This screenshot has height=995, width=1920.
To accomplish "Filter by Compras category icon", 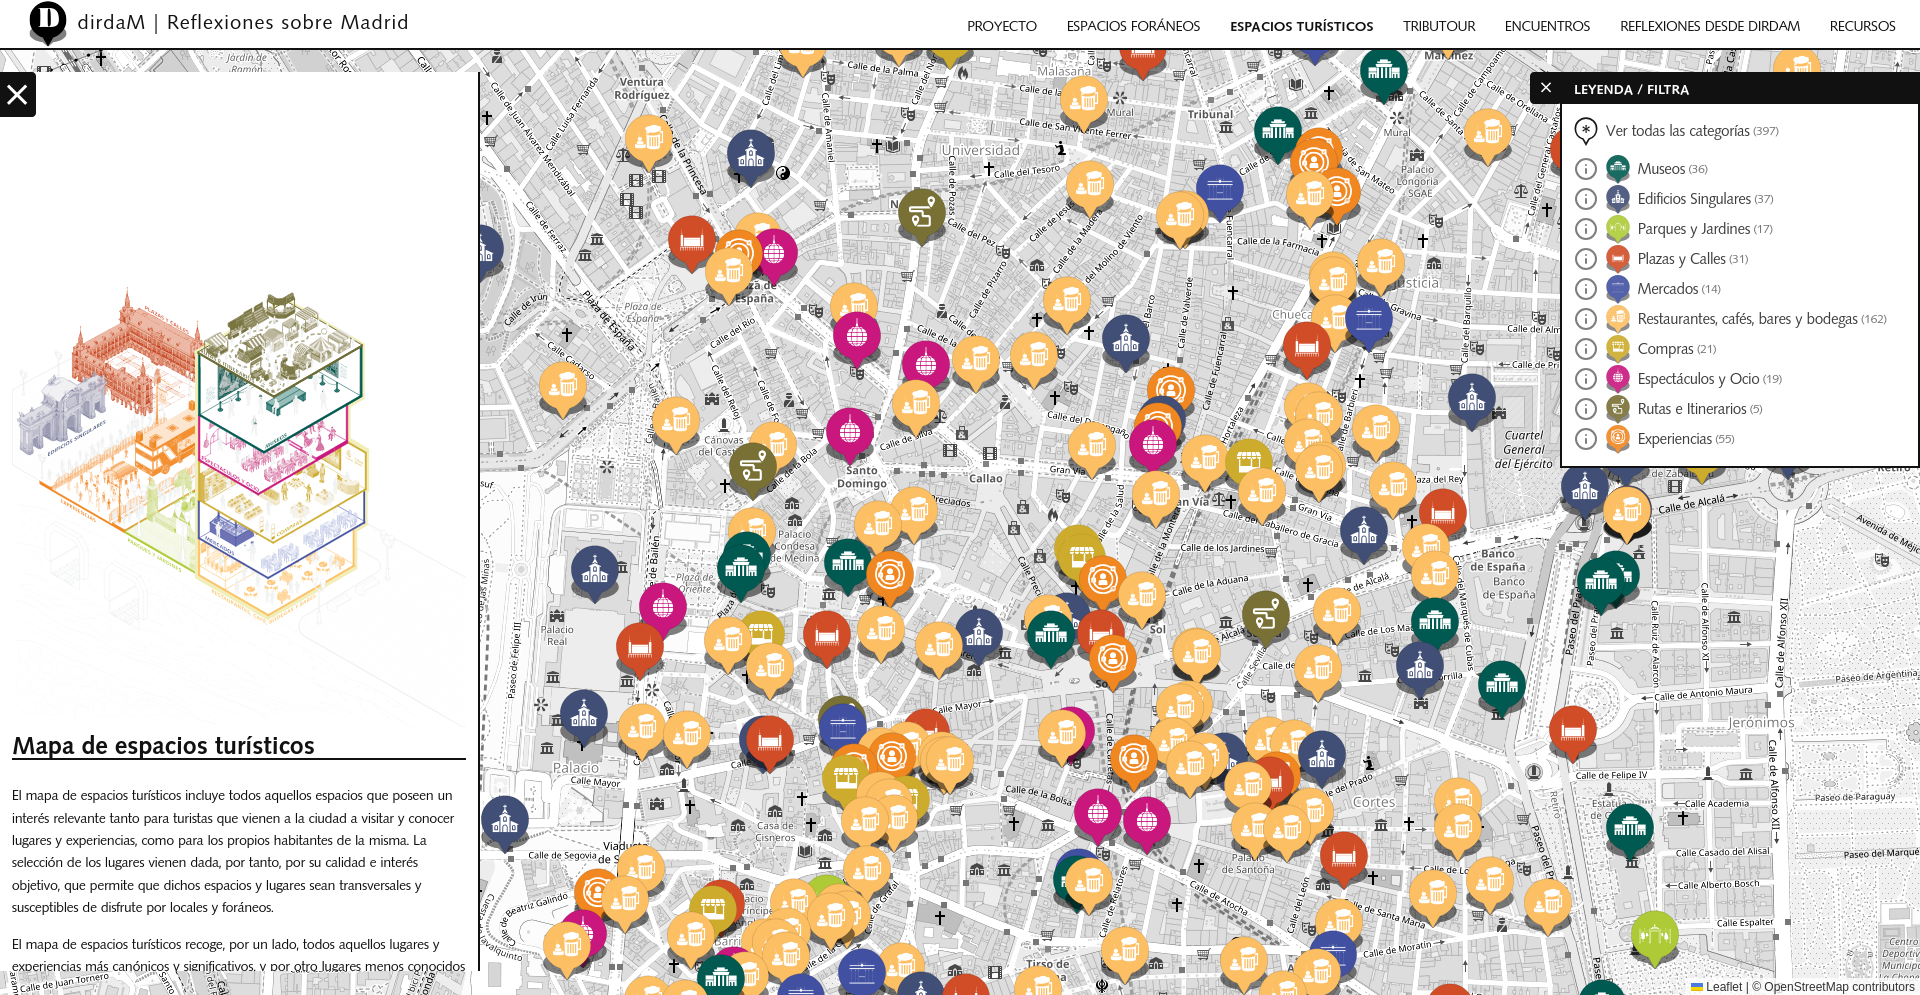I will pyautogui.click(x=1617, y=349).
